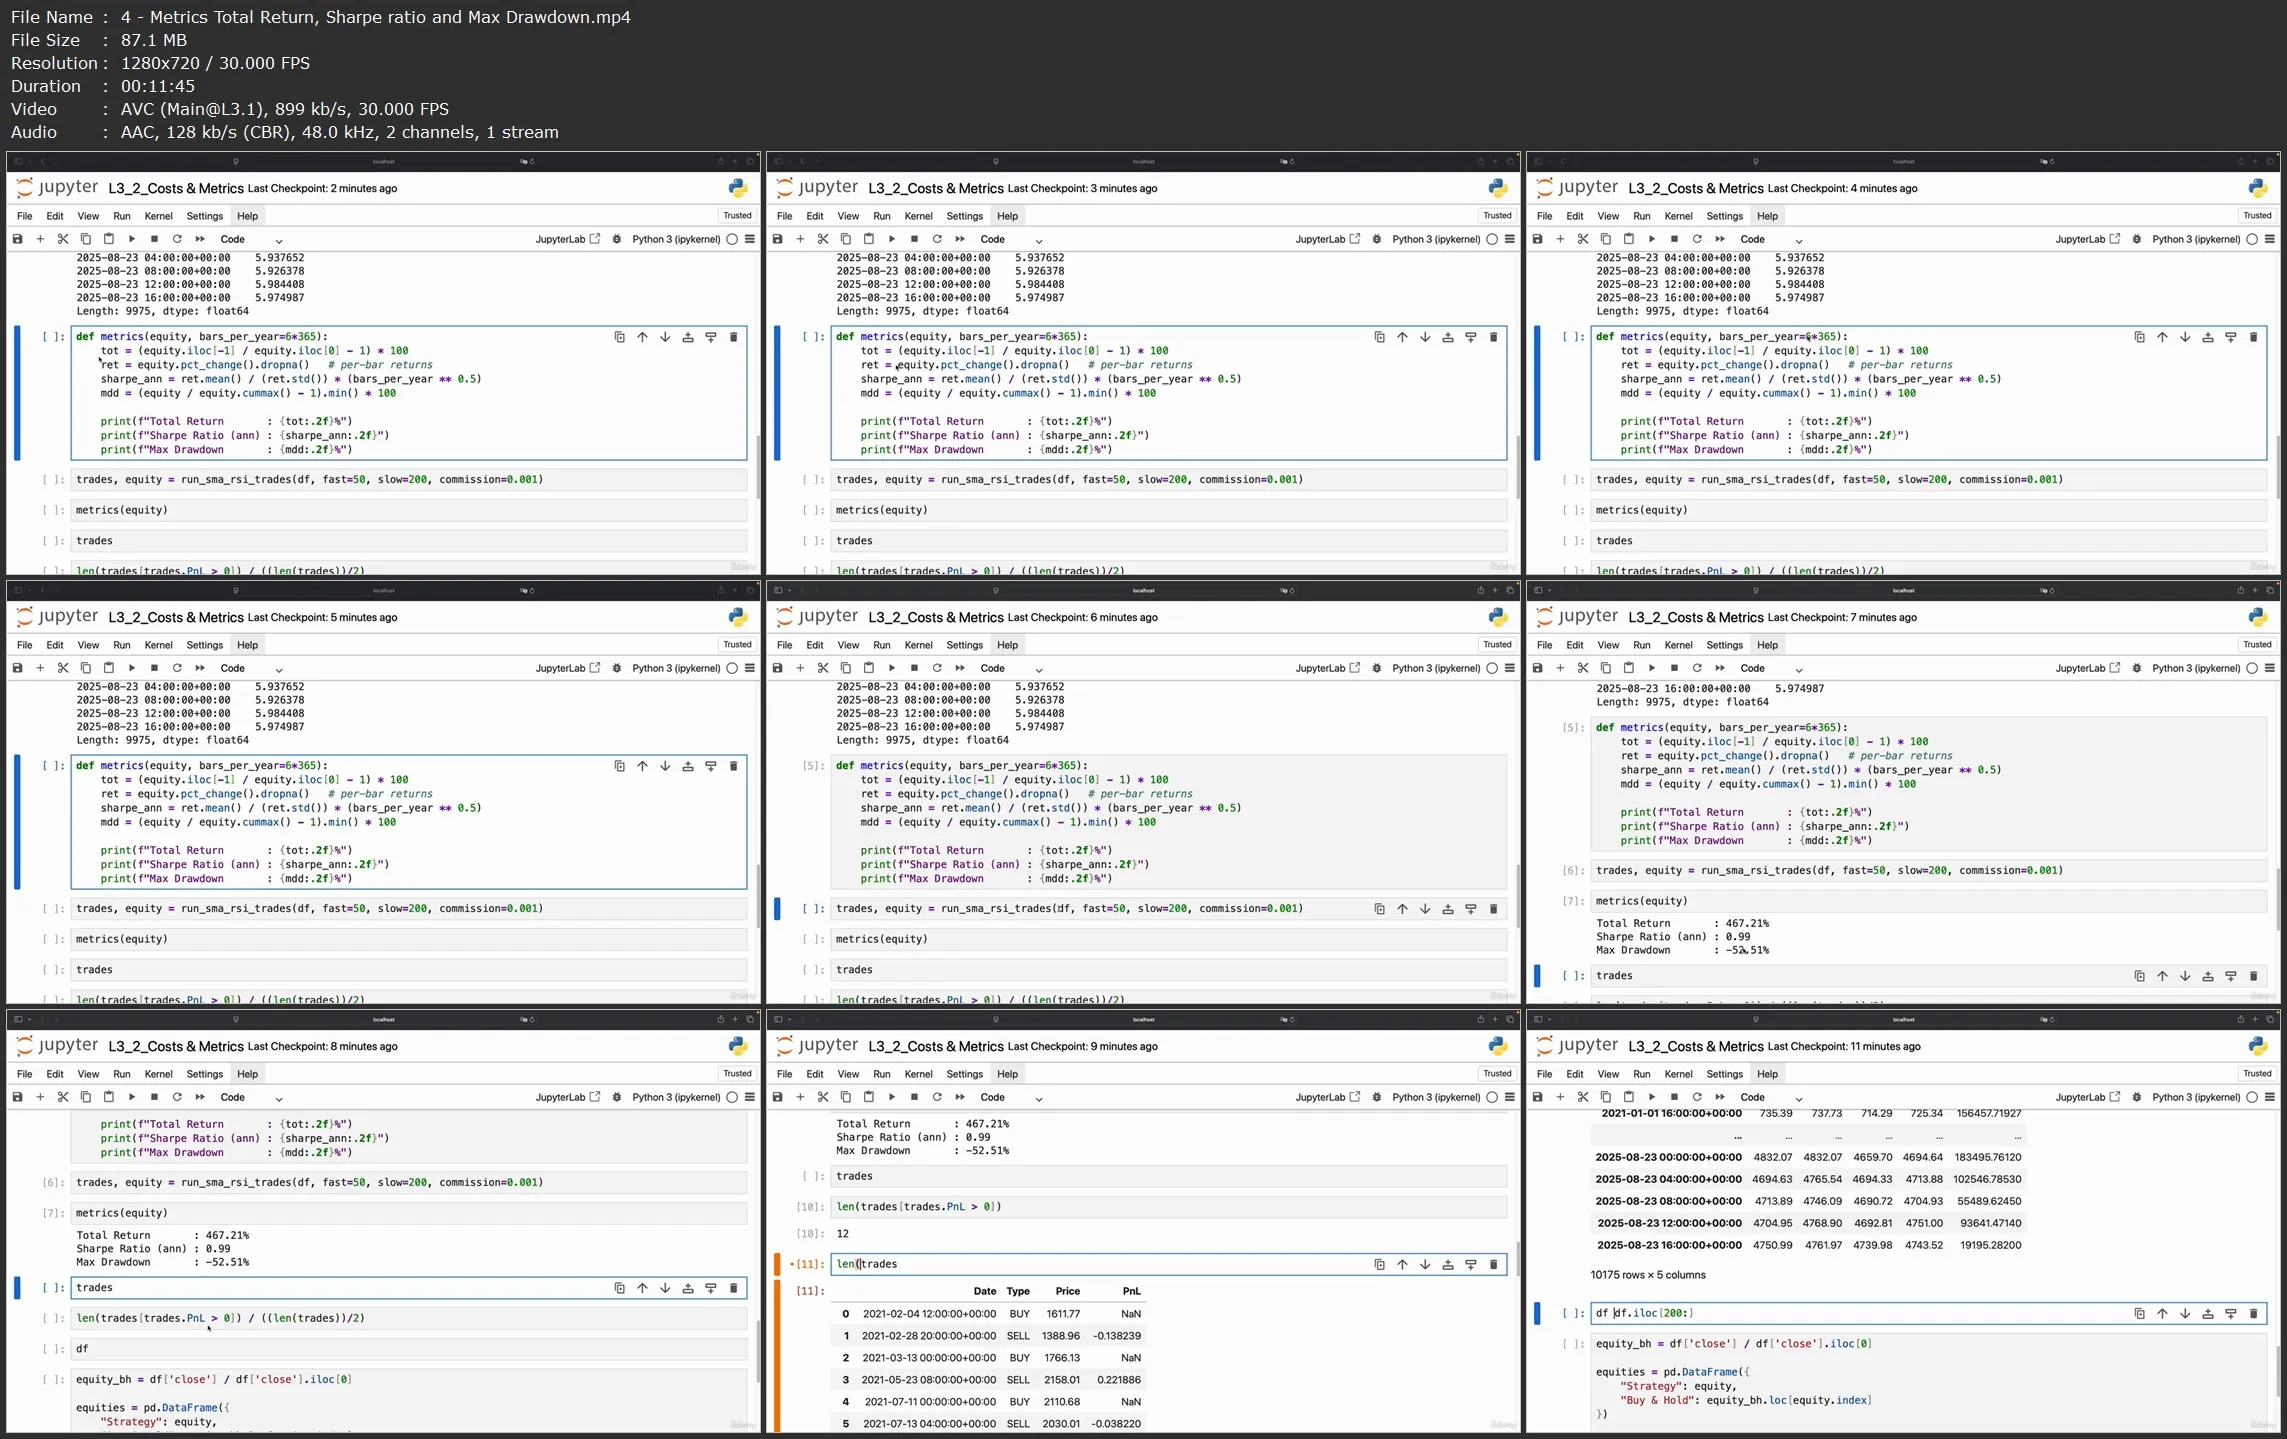
Task: Delete the trades cell in the '7 minutes ago' notebook
Action: [2253, 976]
